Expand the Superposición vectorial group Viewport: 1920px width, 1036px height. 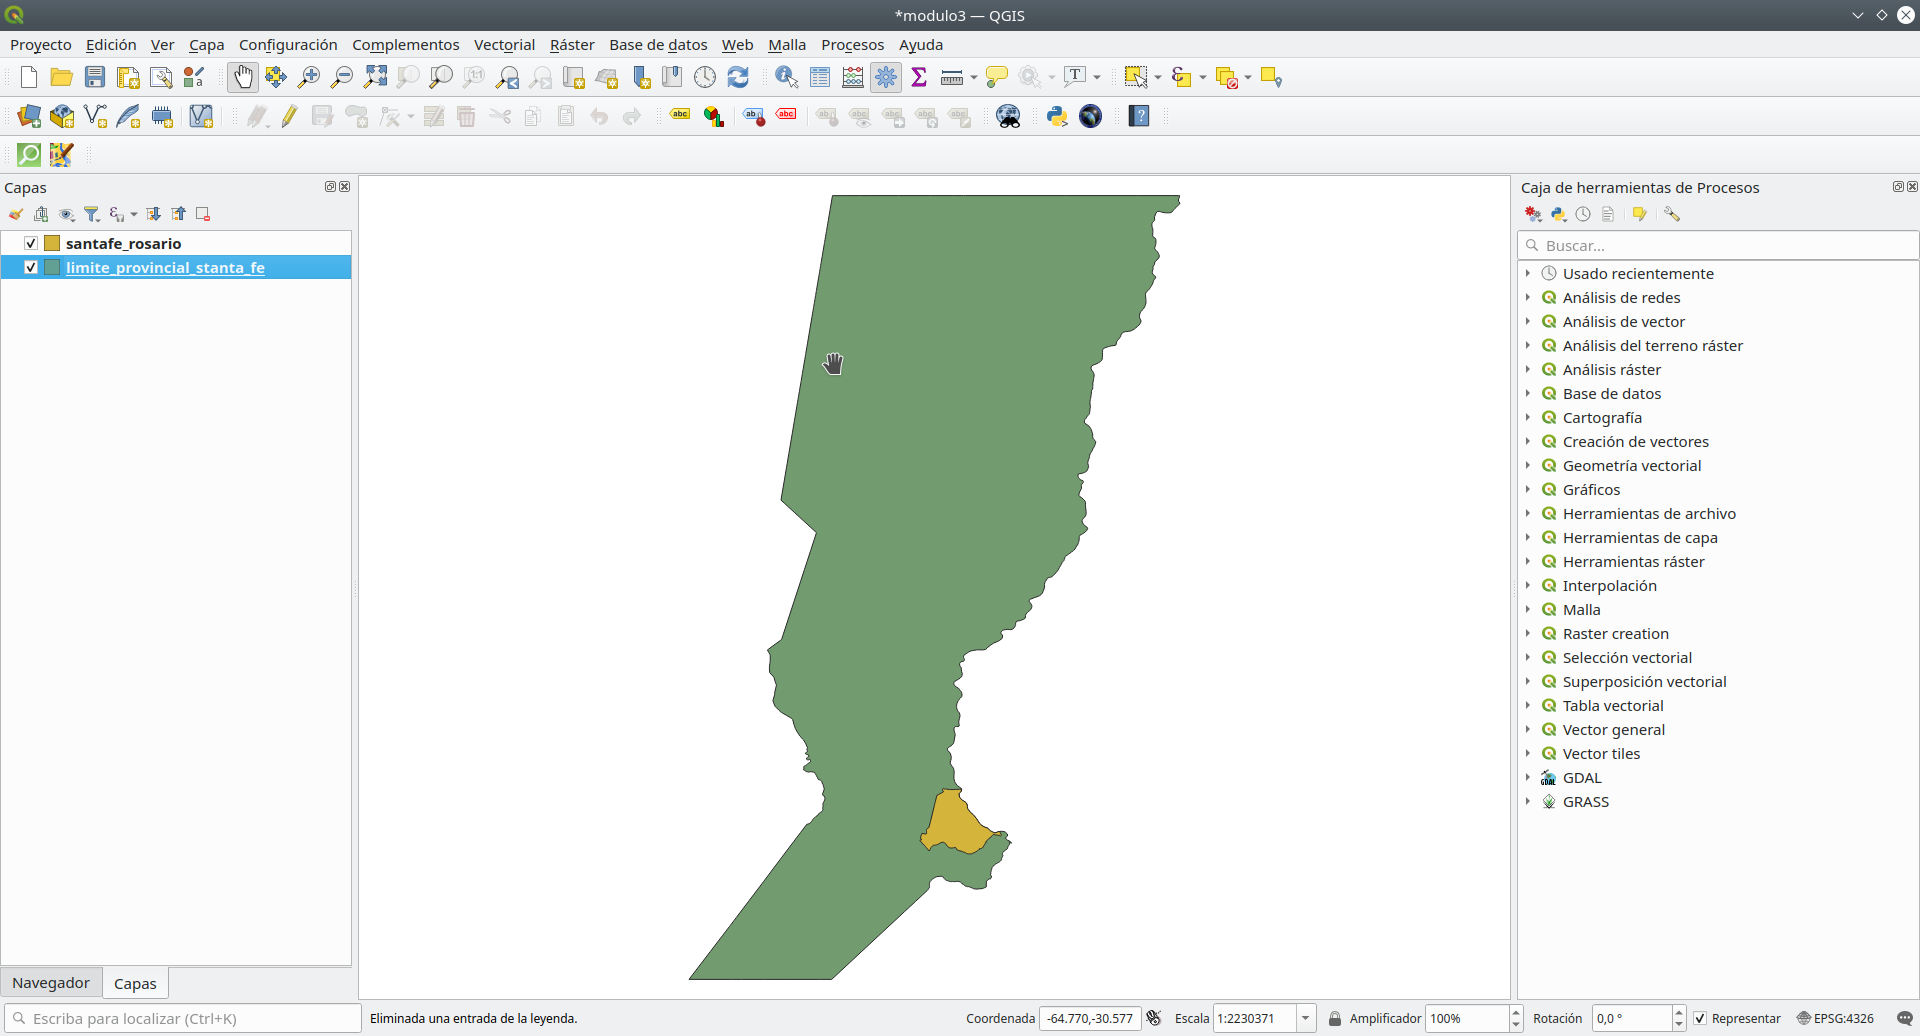(1528, 681)
